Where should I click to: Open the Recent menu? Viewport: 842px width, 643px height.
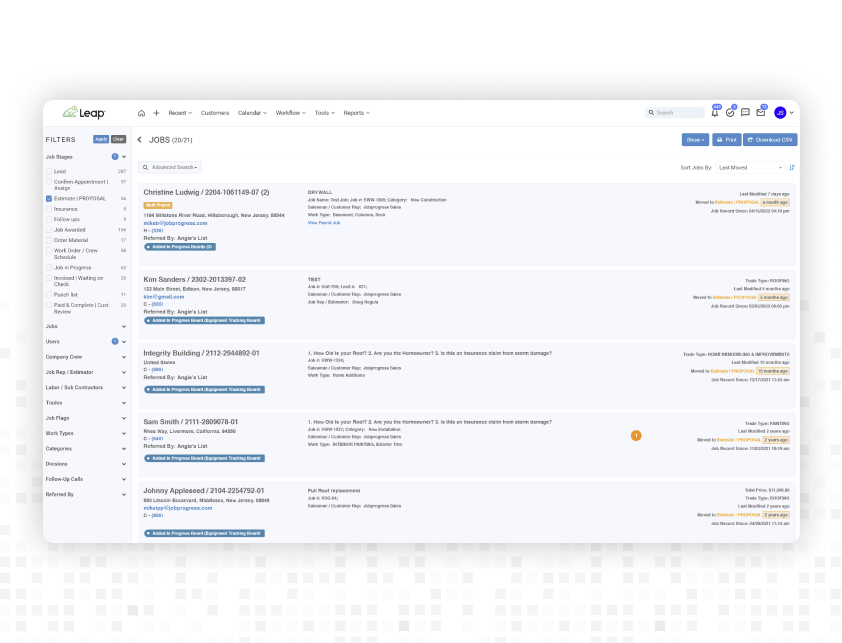tap(180, 113)
